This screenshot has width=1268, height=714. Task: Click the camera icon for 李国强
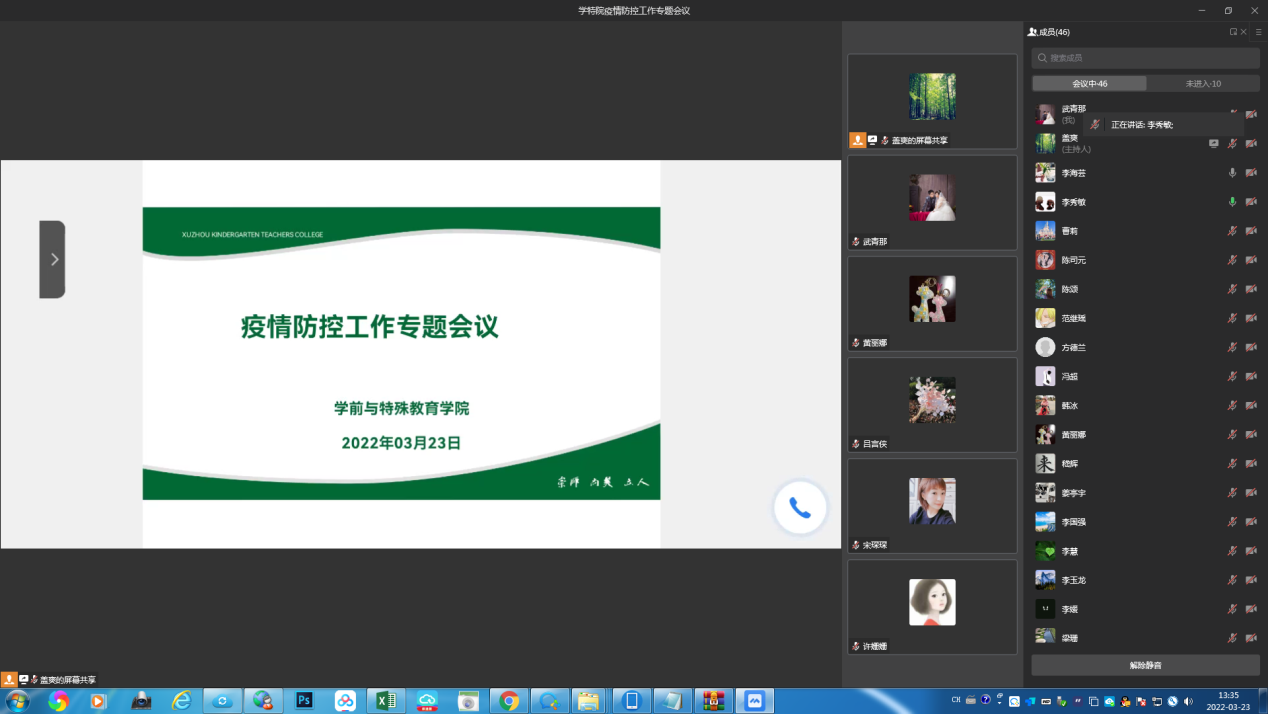[1251, 522]
